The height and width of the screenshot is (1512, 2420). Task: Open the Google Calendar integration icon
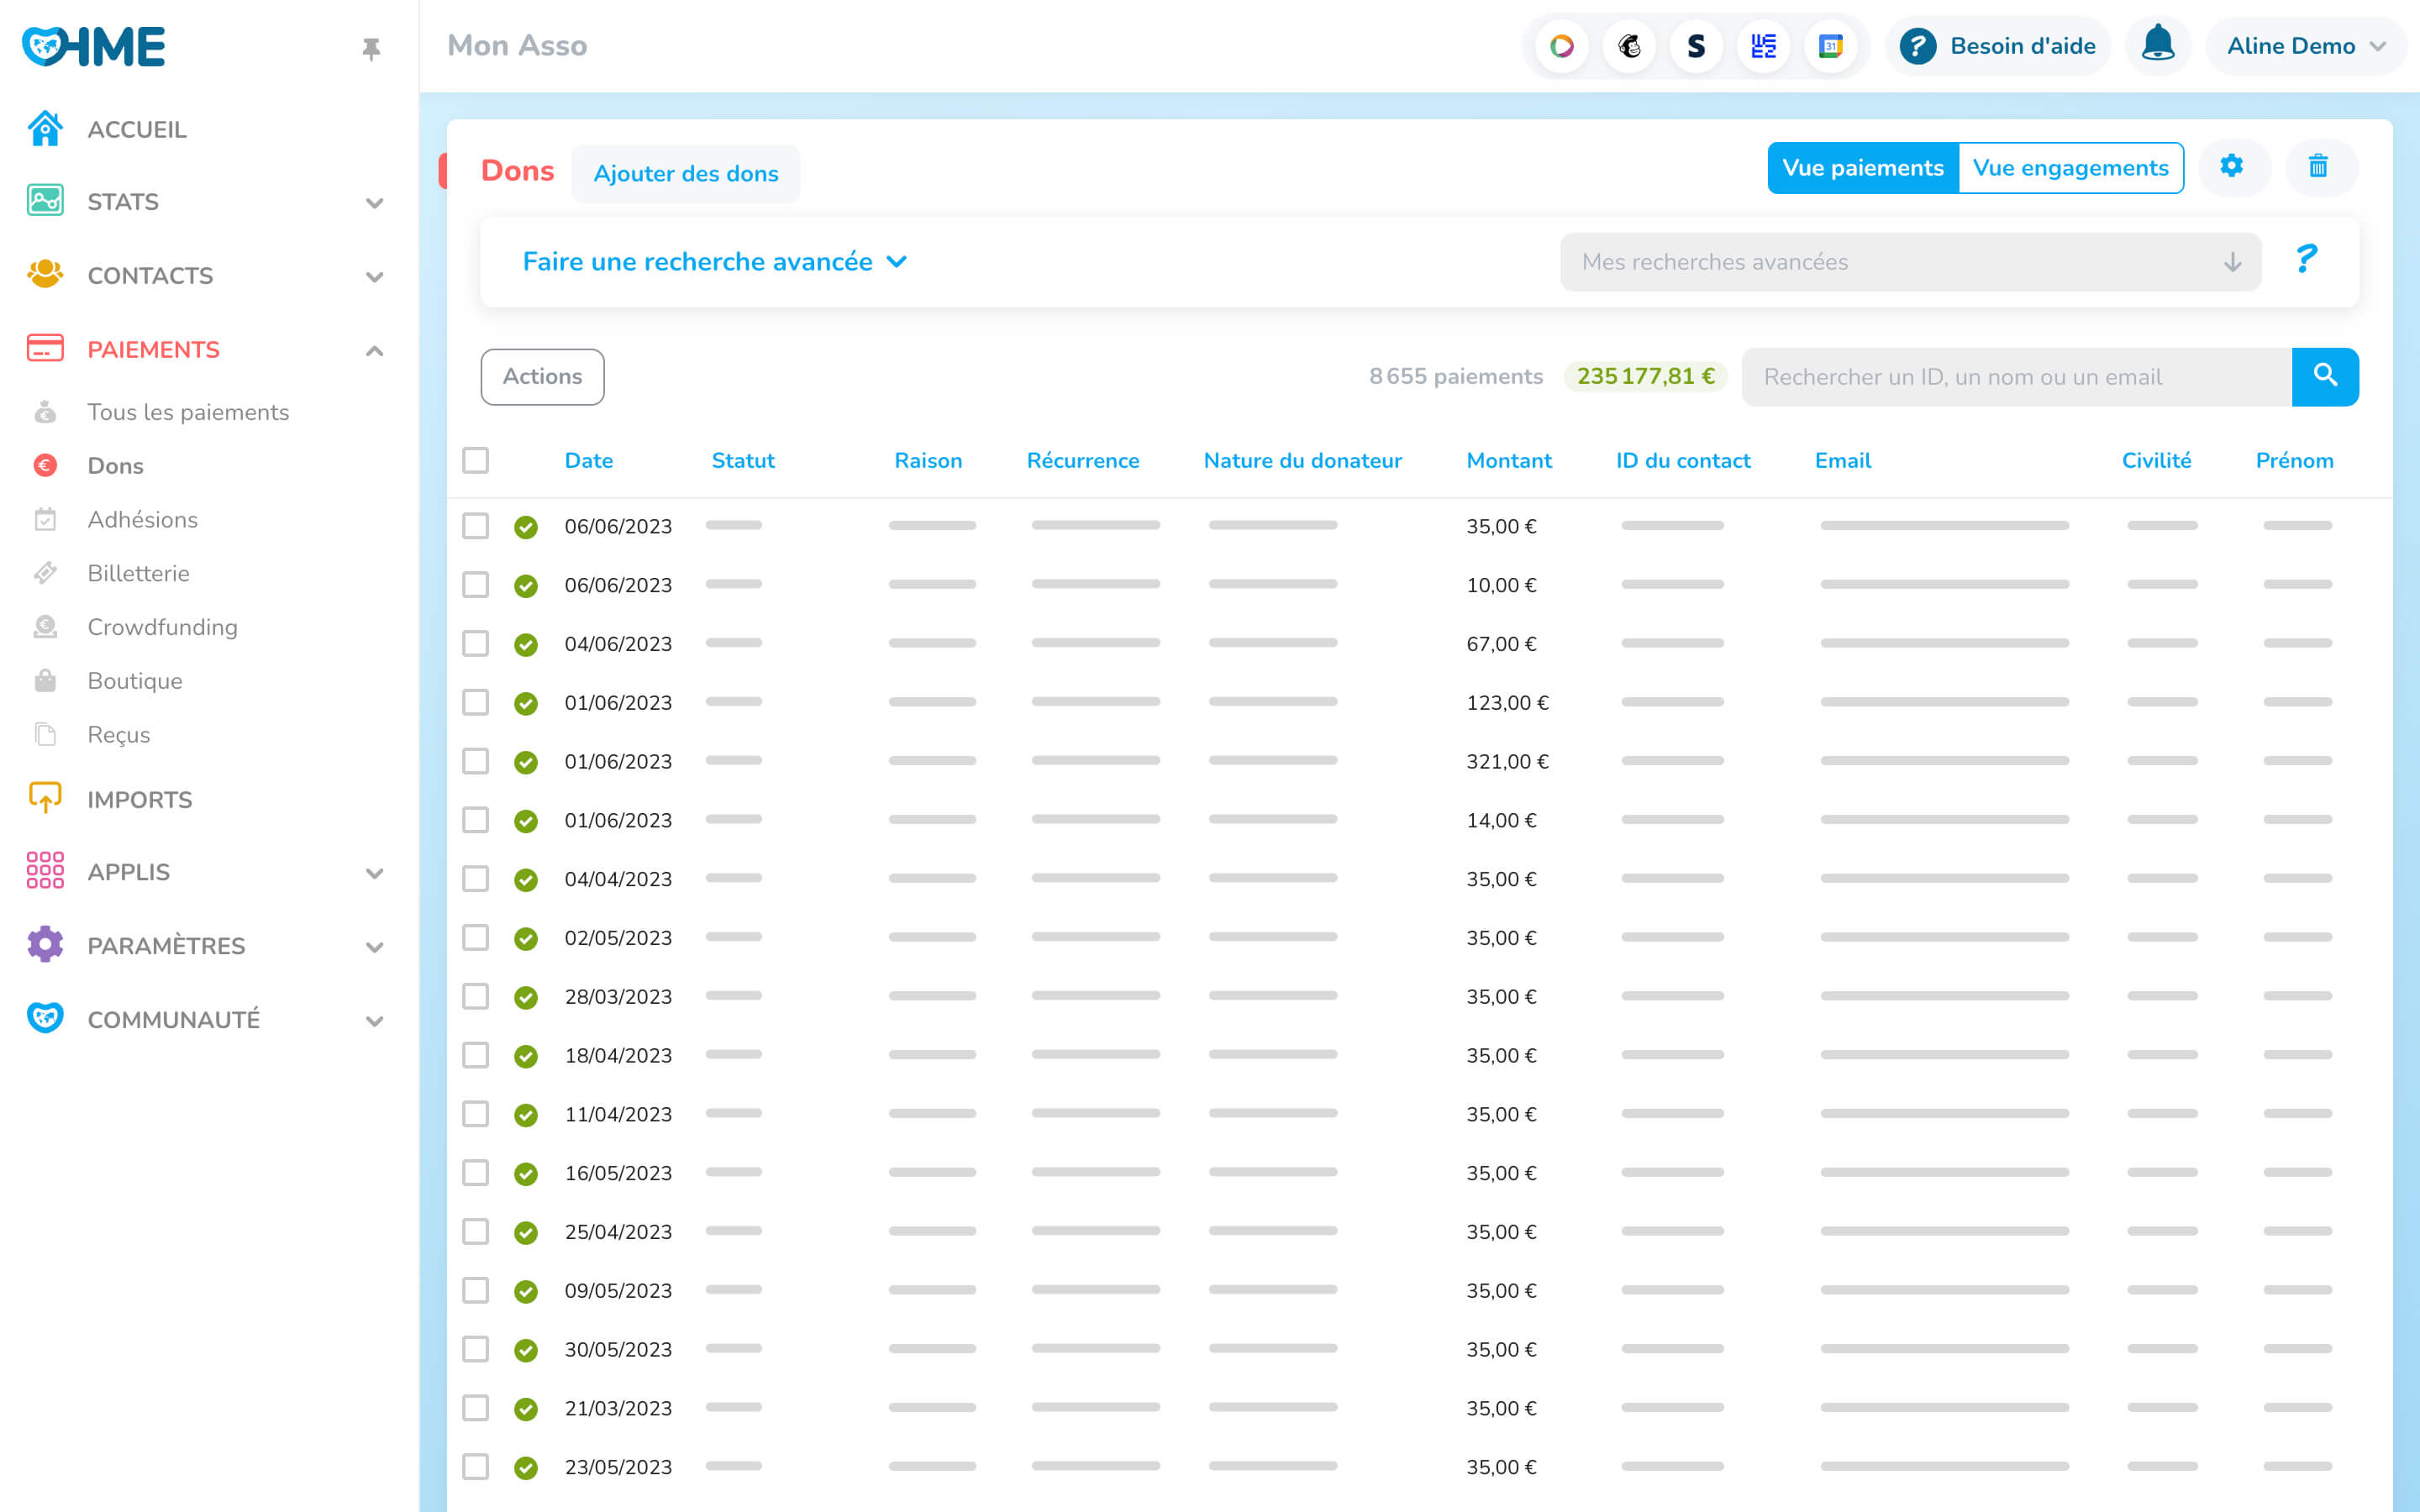tap(1830, 46)
